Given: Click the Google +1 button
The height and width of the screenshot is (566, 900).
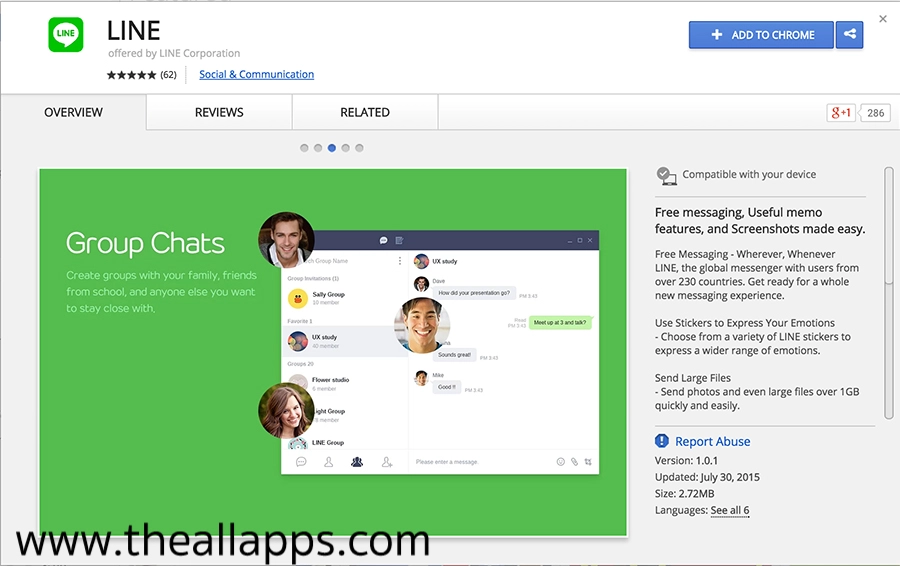Looking at the screenshot, I should coord(841,113).
